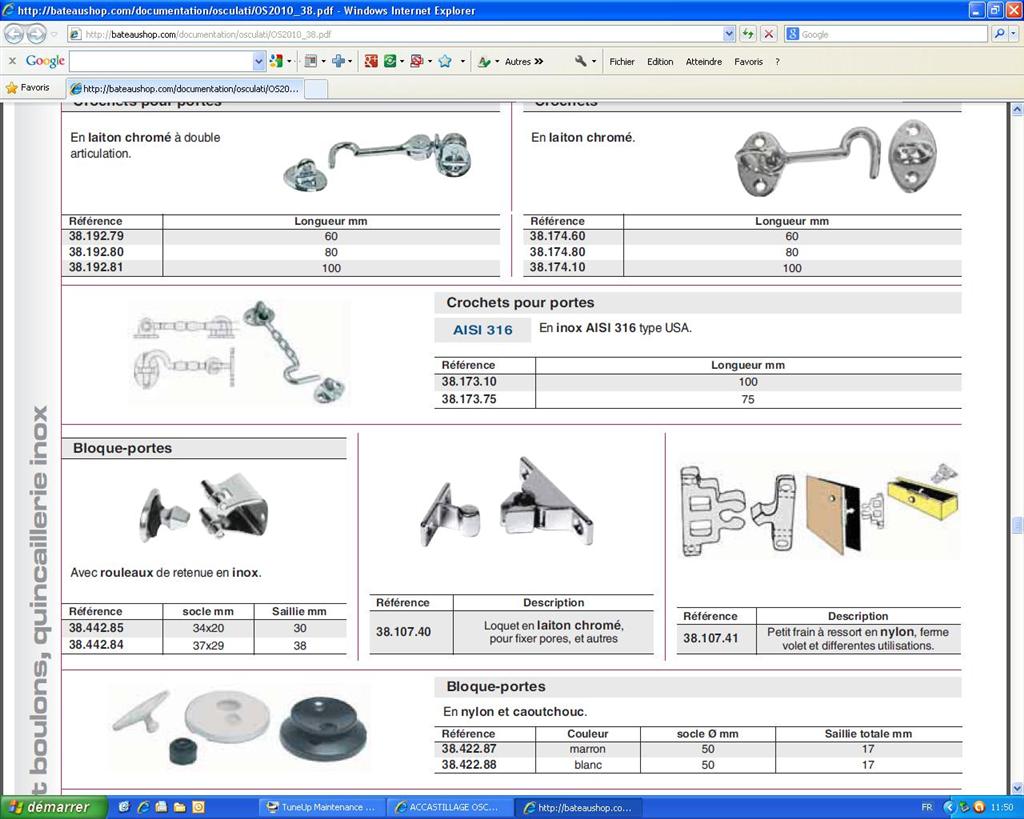Open the wrench toolbar settings icon
1024x819 pixels.
click(581, 61)
